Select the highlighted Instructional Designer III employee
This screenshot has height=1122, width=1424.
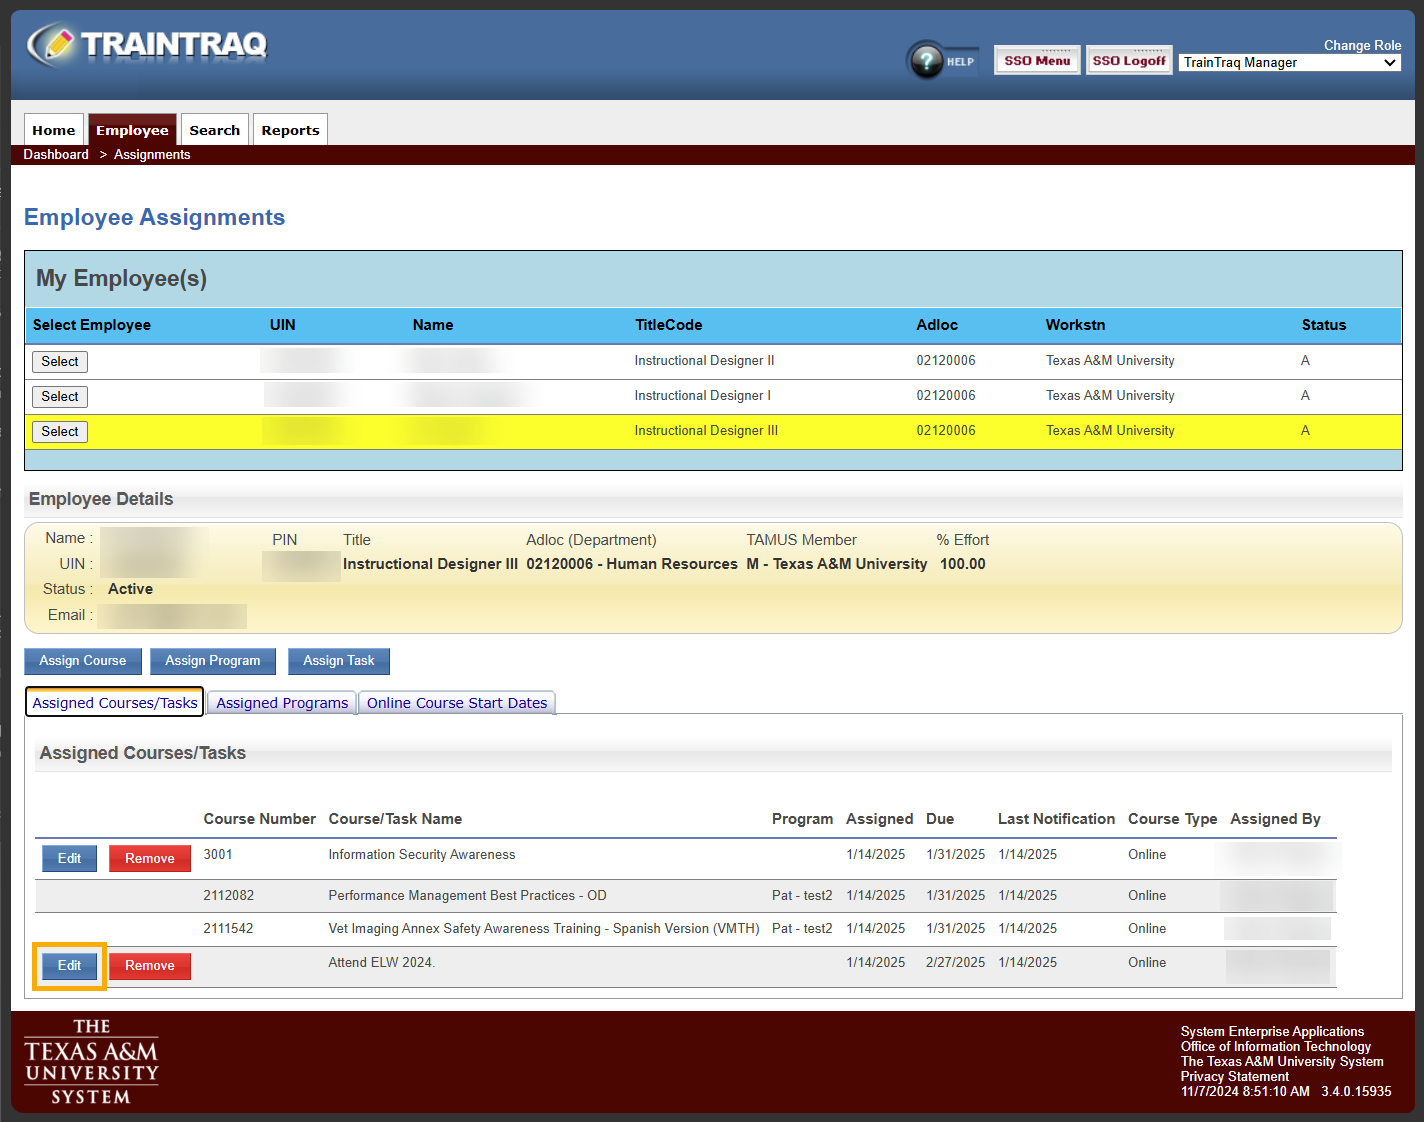point(60,432)
